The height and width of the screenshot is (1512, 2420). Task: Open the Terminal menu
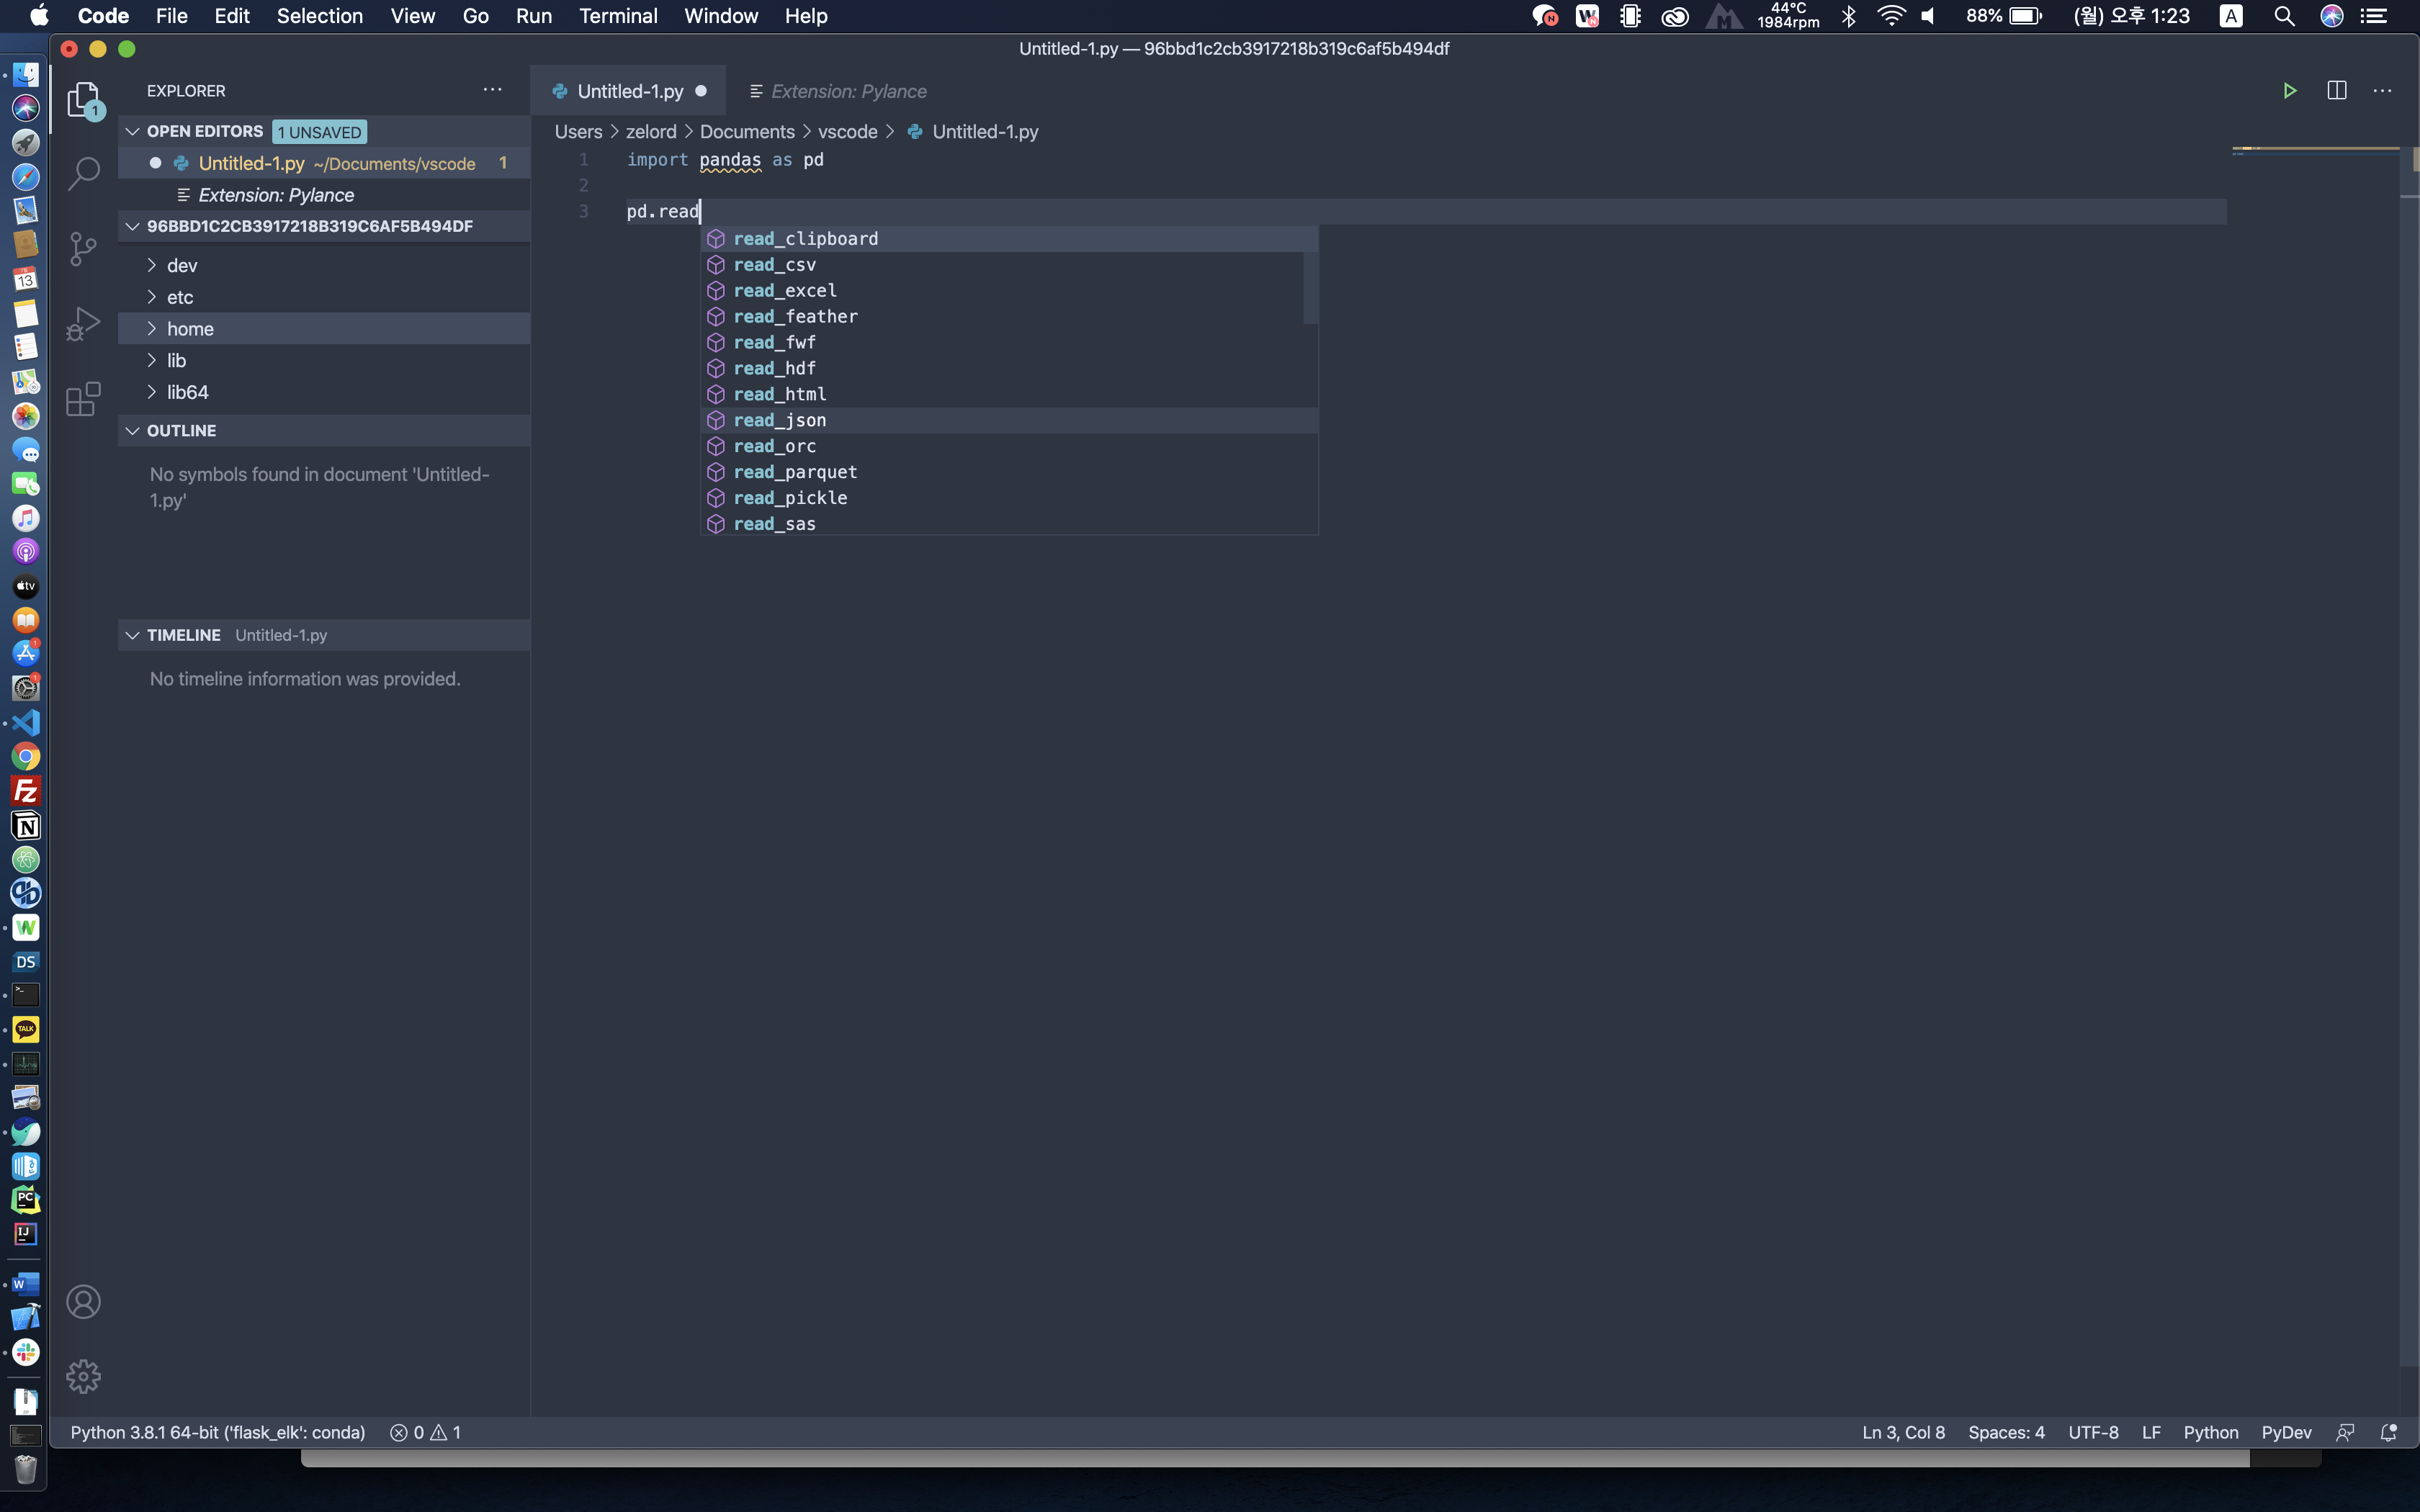coord(617,16)
